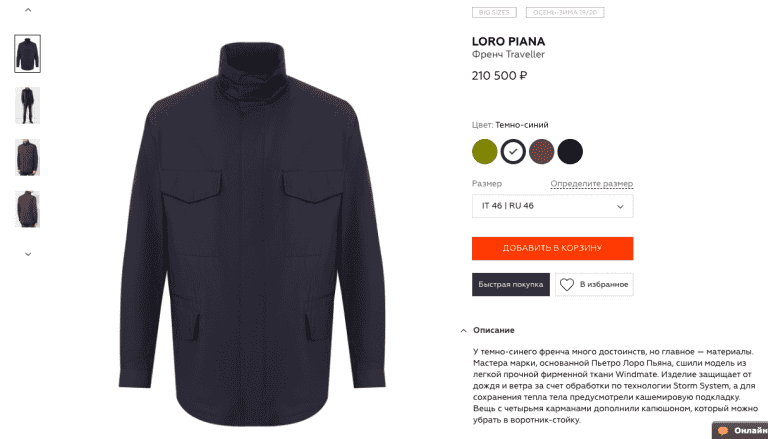Click the ОСЕНЬ-ЗИМА 19/20 tag
Screen dimensions: 768x439
tap(565, 12)
